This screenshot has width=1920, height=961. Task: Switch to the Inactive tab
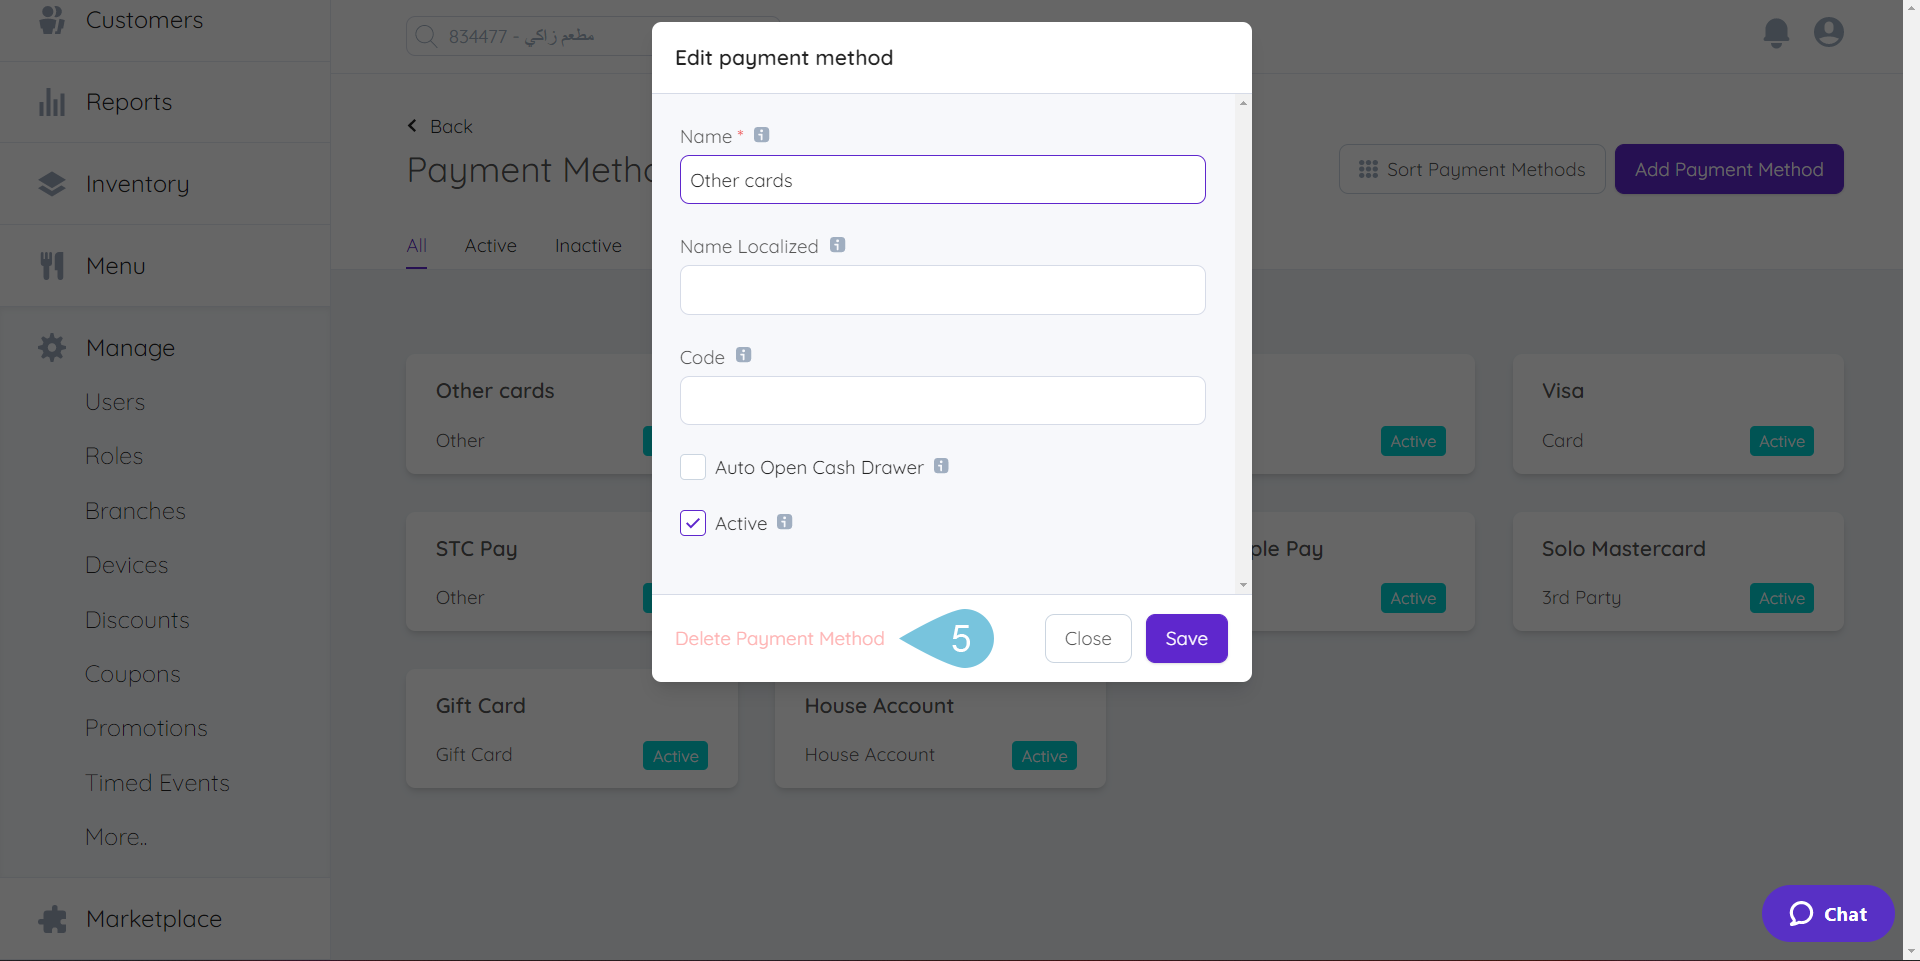(588, 245)
